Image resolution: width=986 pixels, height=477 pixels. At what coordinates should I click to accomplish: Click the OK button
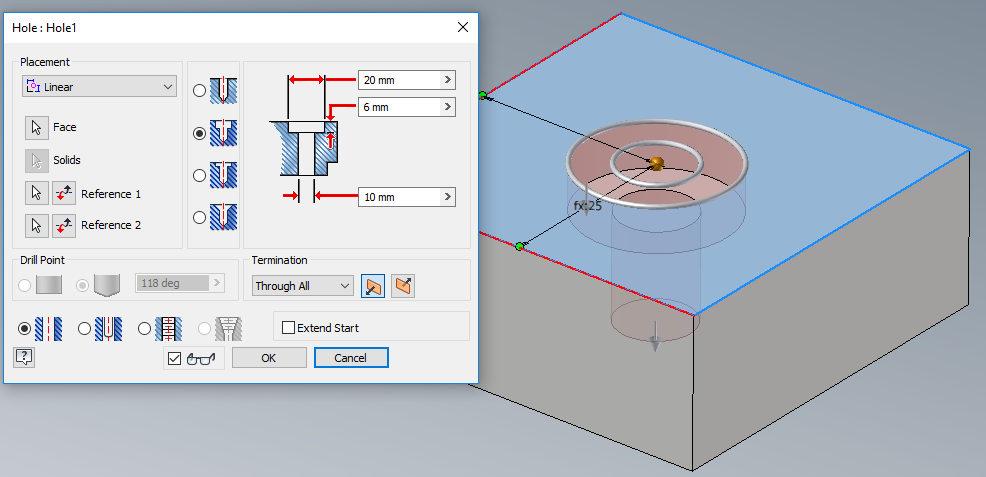269,358
